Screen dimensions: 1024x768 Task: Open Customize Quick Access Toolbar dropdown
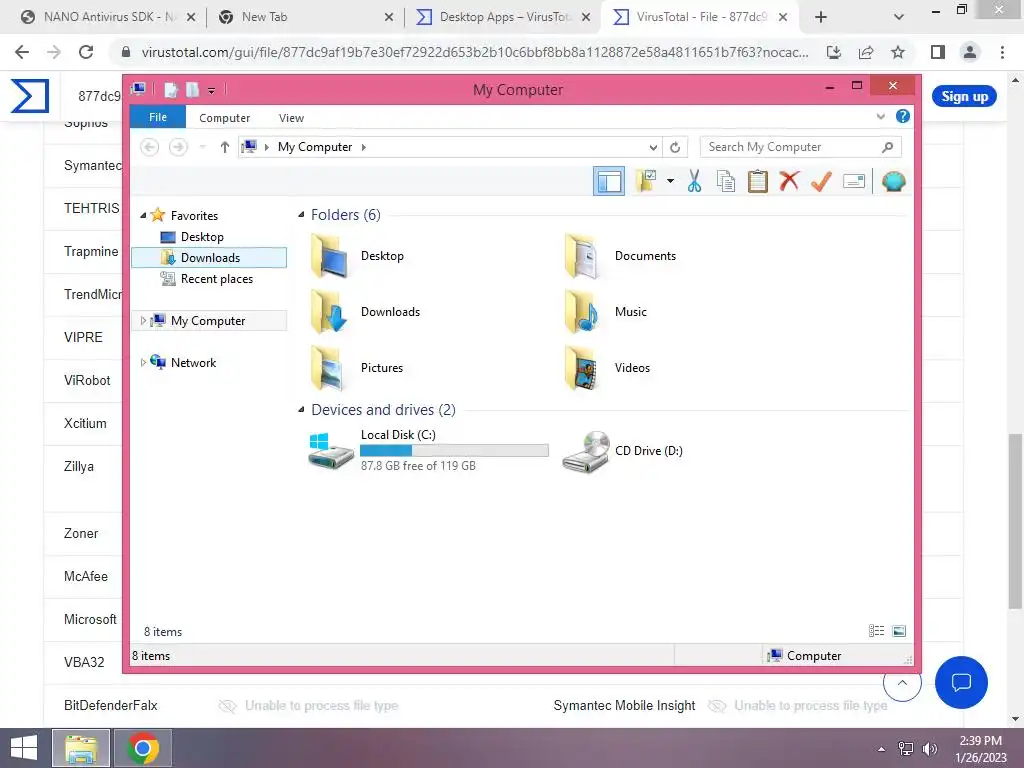coord(212,90)
